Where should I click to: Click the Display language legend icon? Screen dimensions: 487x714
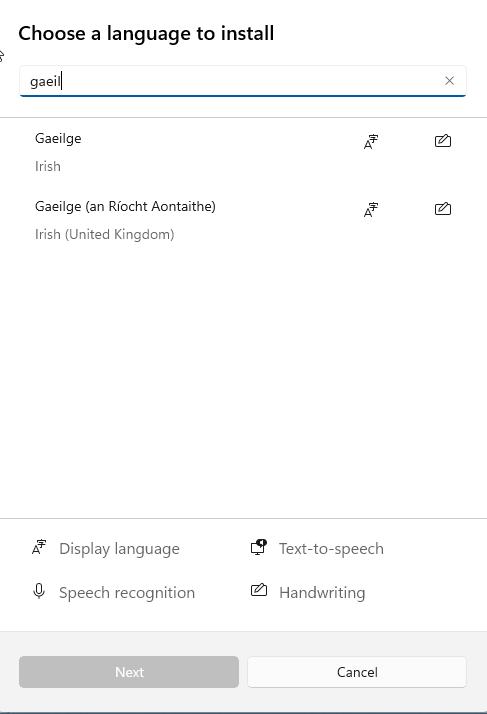coord(39,547)
